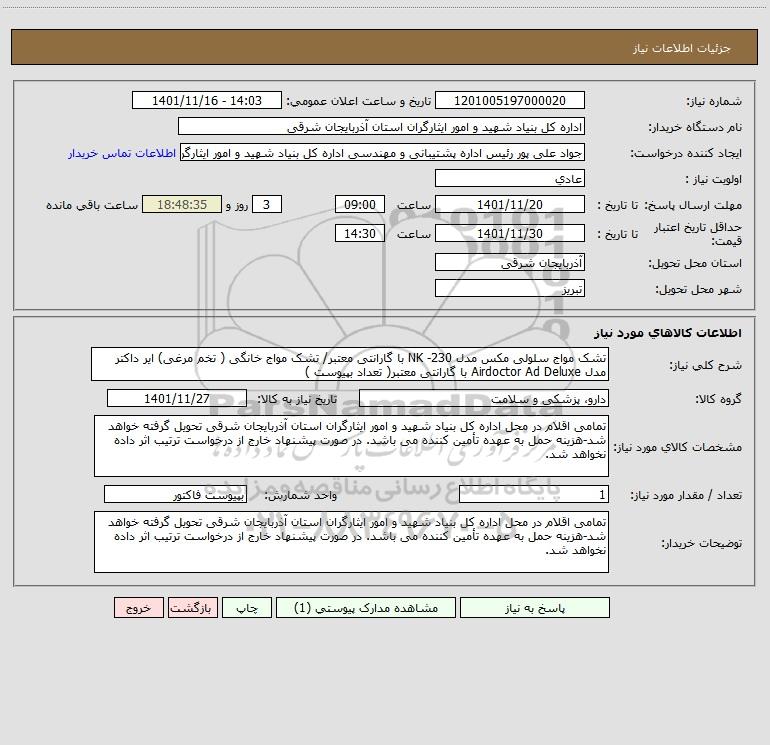Click the 'واحد شمارش:' label
Screen dimensions: 770x745
tap(301, 495)
